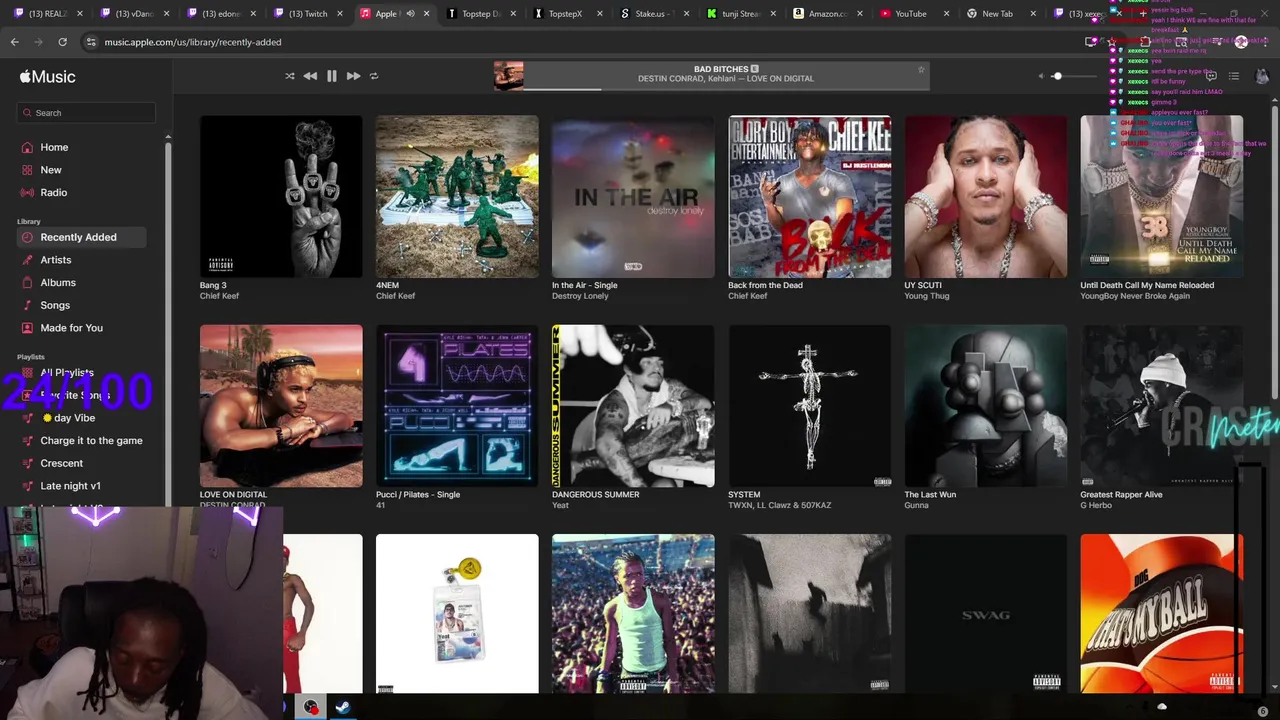Image resolution: width=1280 pixels, height=720 pixels.
Task: Click Chief Keef link under Bang 3
Action: (x=219, y=296)
